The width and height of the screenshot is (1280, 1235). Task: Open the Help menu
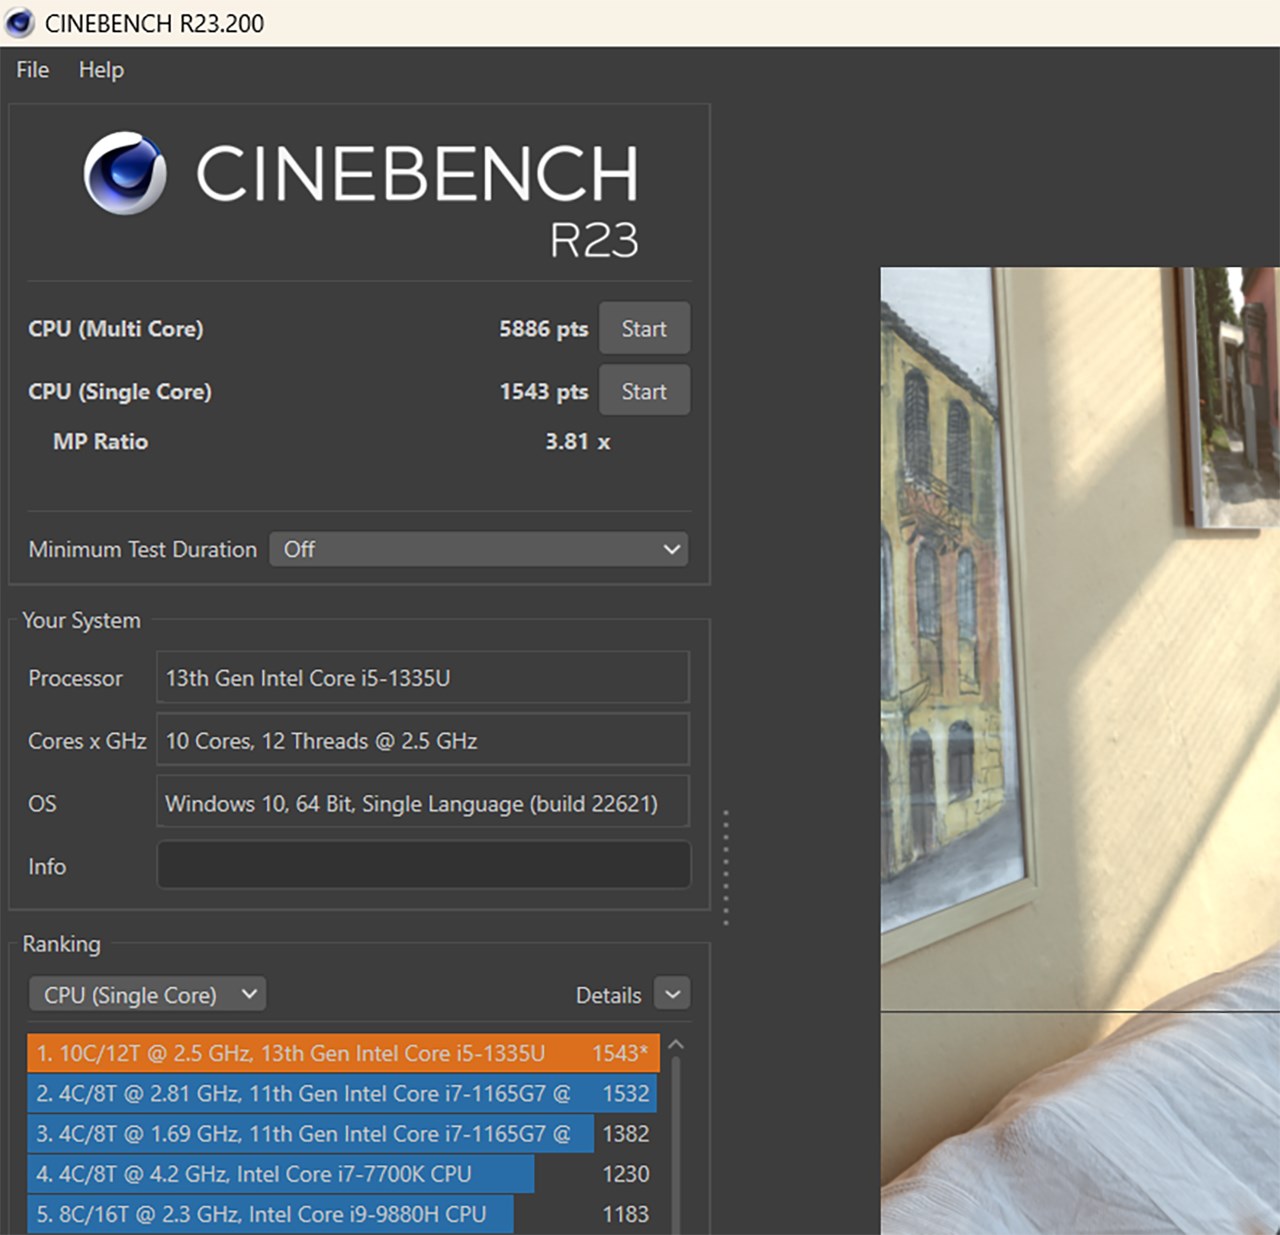(100, 69)
